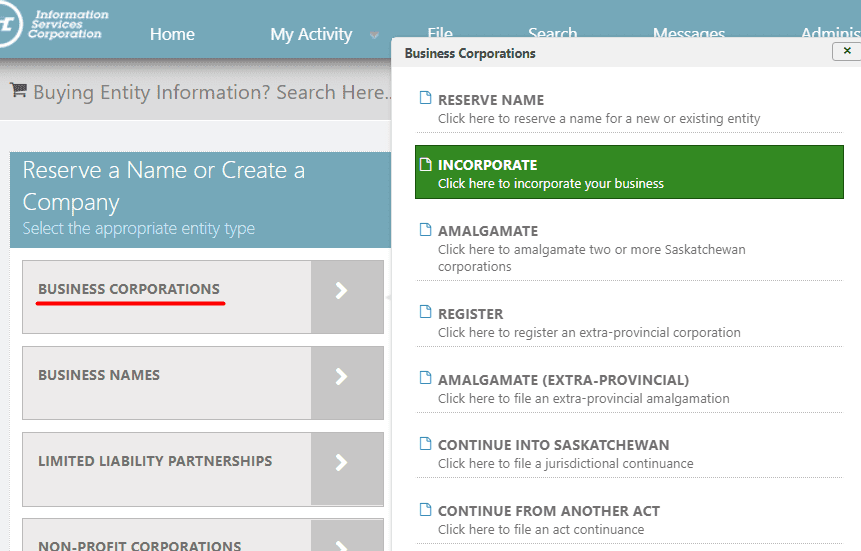This screenshot has height=551, width=861.
Task: Click 'Click here to file a jurisdictional continuance'
Action: (x=566, y=464)
